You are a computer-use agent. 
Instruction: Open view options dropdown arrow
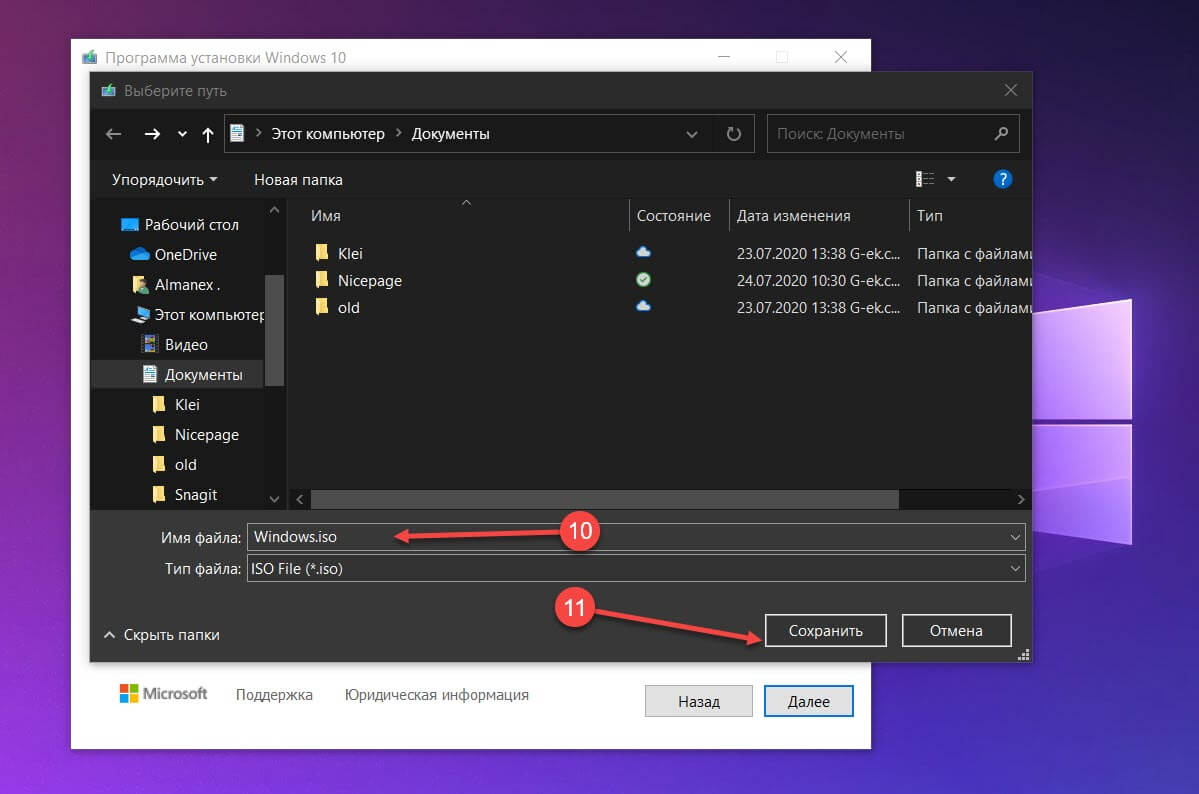(951, 179)
